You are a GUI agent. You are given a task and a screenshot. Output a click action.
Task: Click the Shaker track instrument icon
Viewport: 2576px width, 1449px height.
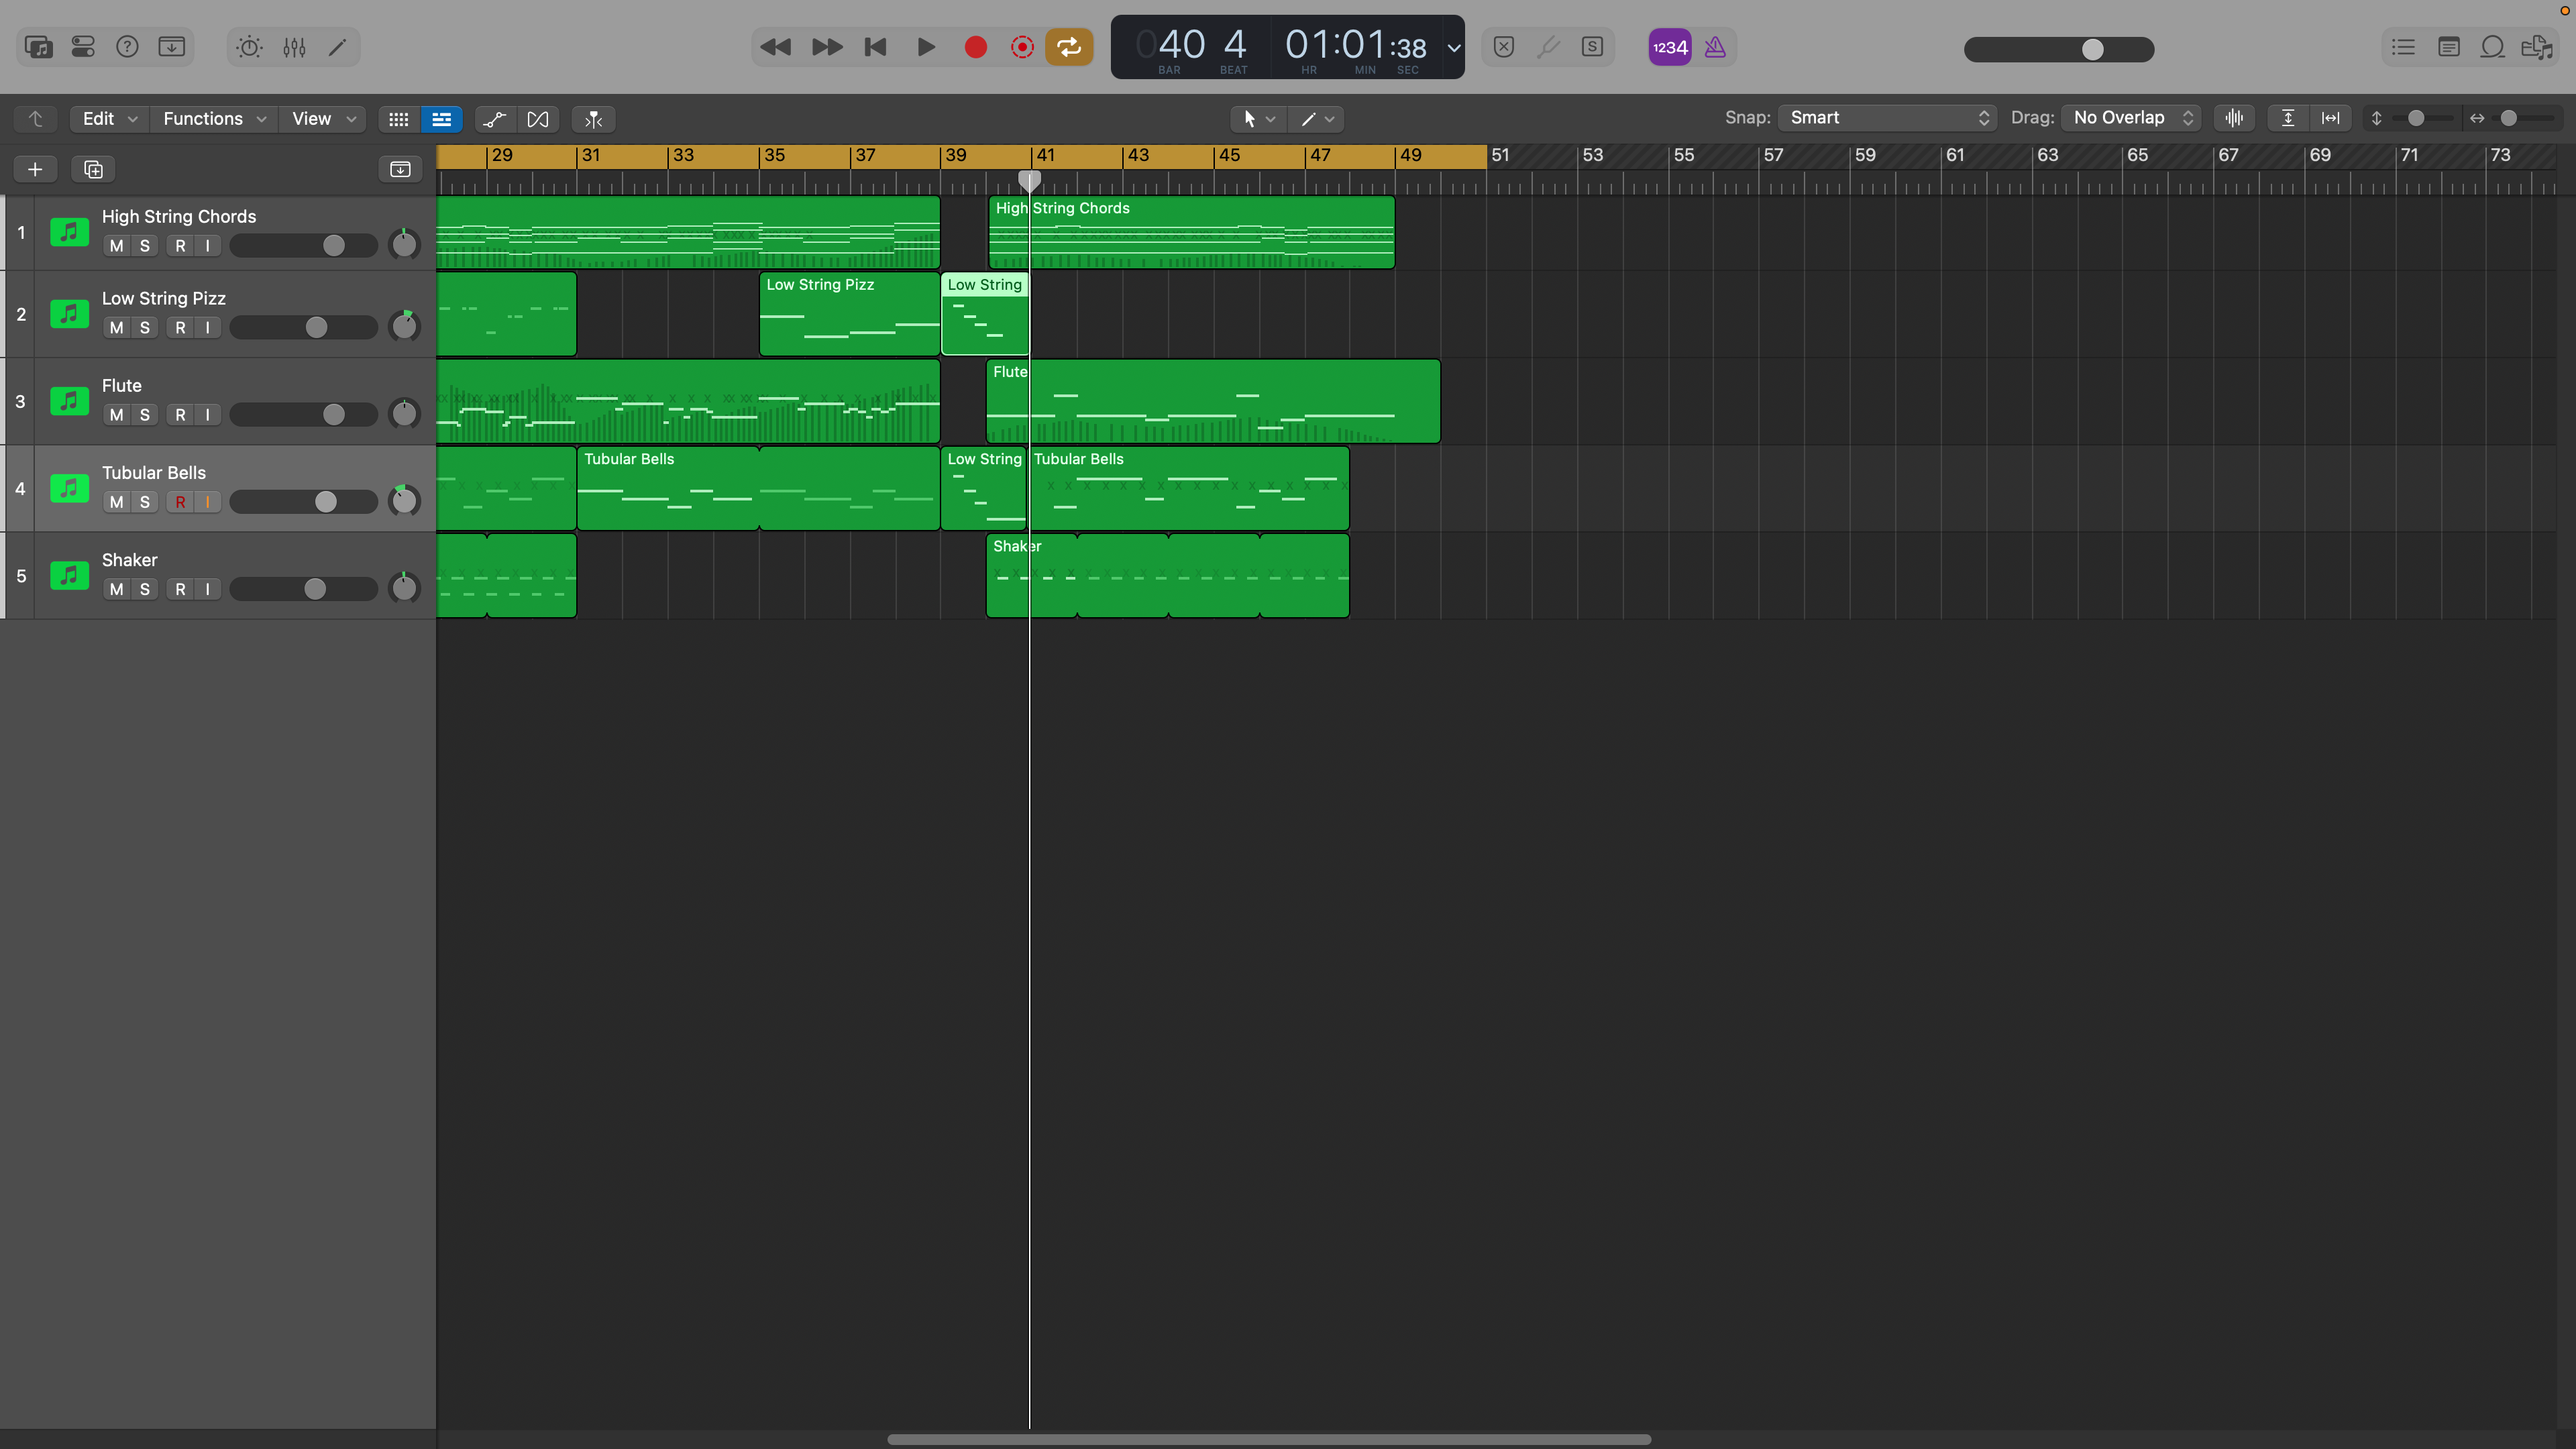coord(69,576)
